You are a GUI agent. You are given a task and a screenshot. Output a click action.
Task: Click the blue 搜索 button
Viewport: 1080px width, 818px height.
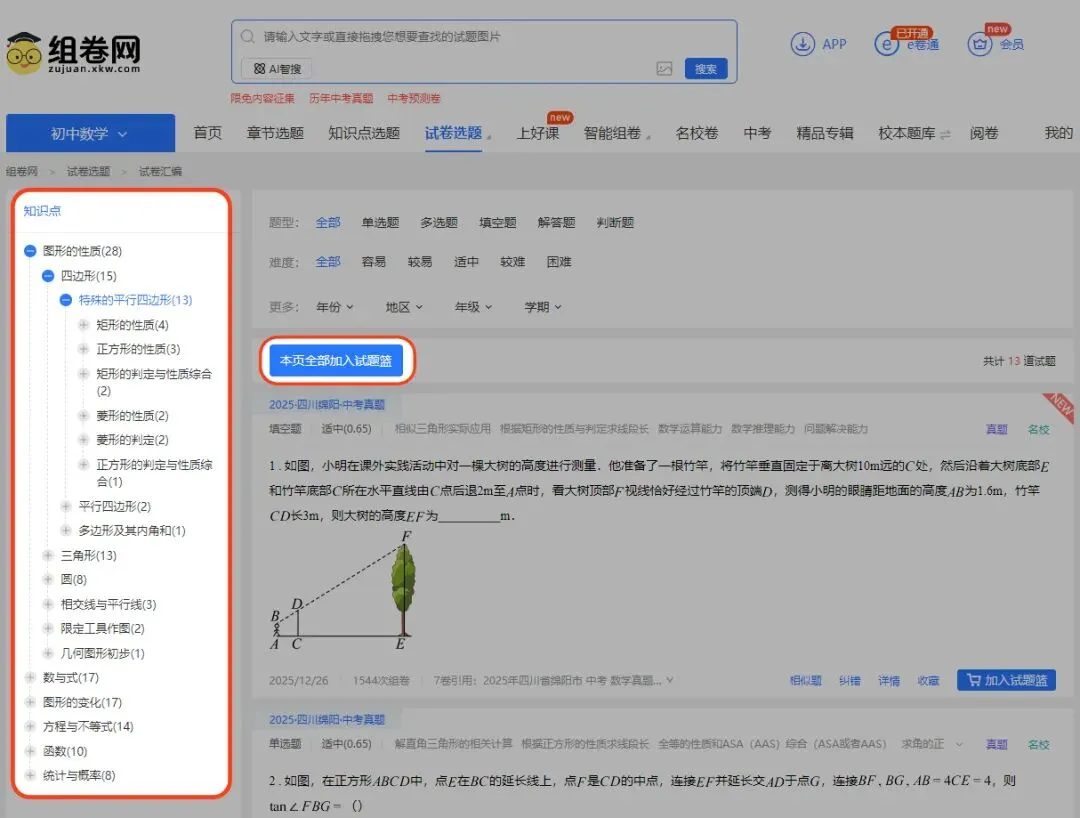[706, 69]
